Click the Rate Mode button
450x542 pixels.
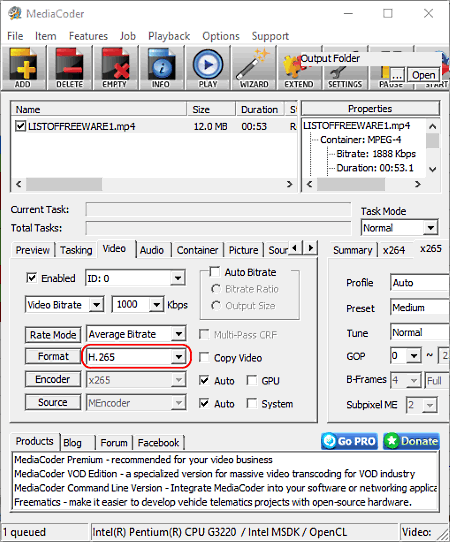[53, 335]
